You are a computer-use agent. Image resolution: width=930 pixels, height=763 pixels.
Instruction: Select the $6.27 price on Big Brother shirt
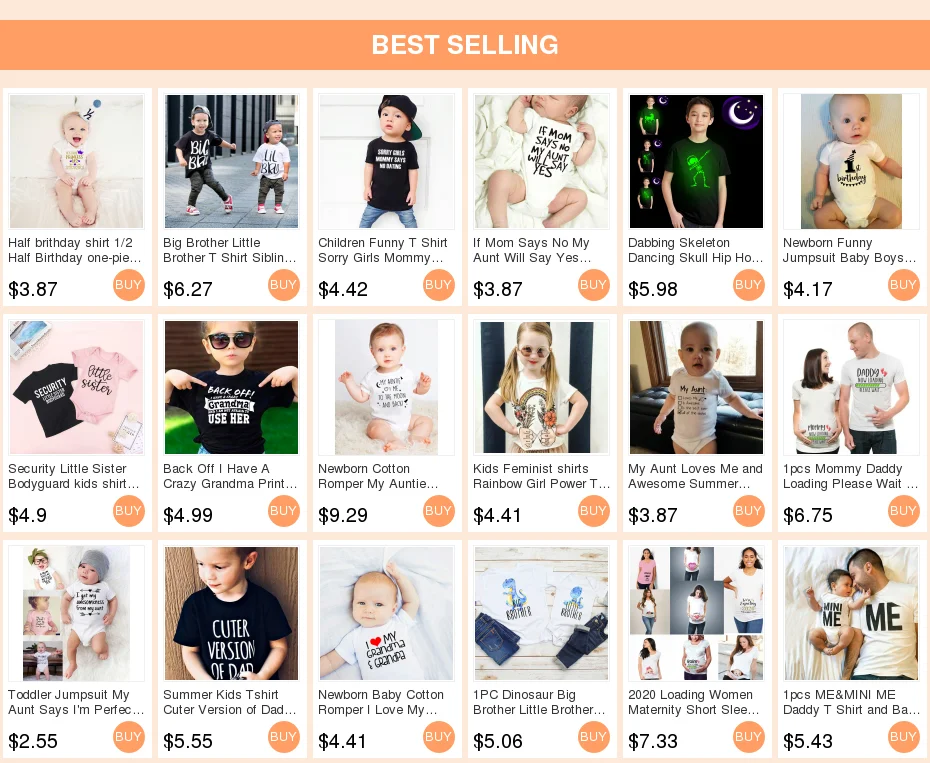click(x=187, y=290)
